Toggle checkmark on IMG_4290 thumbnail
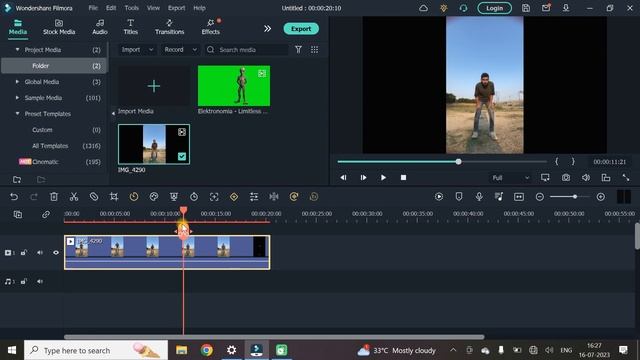The height and width of the screenshot is (360, 640). [182, 156]
